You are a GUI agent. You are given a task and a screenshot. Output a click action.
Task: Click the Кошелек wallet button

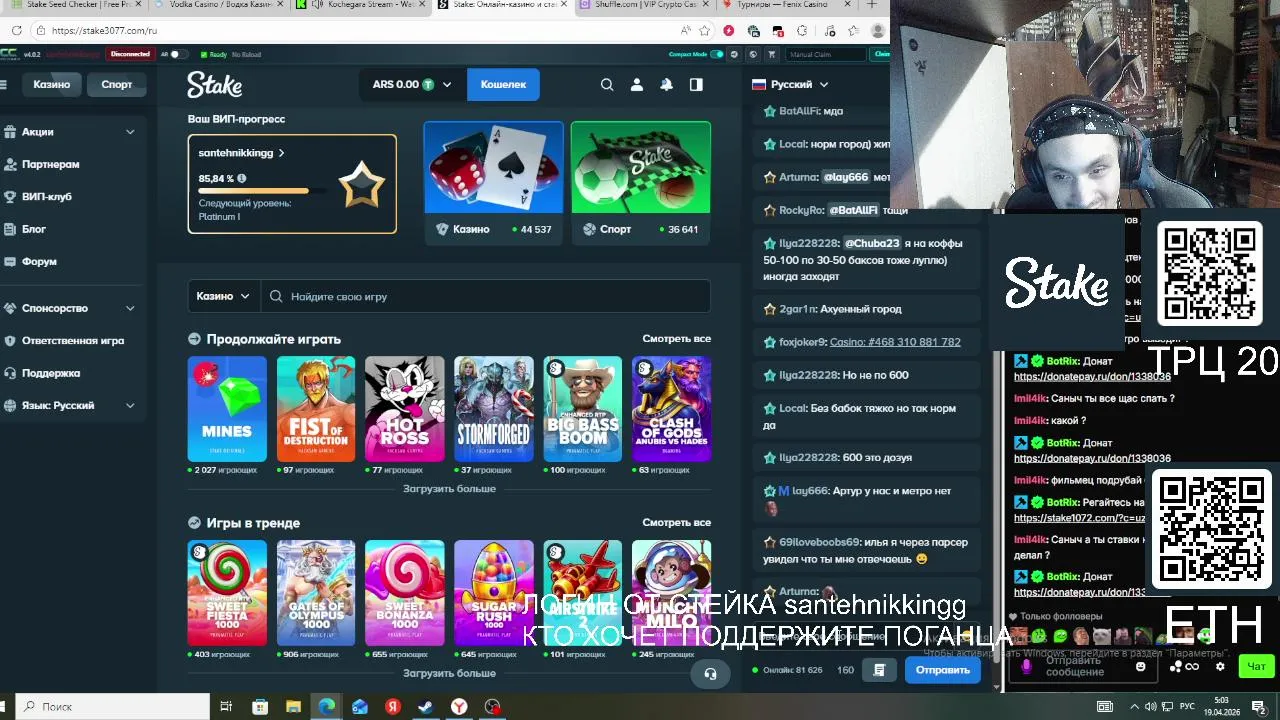click(x=503, y=85)
